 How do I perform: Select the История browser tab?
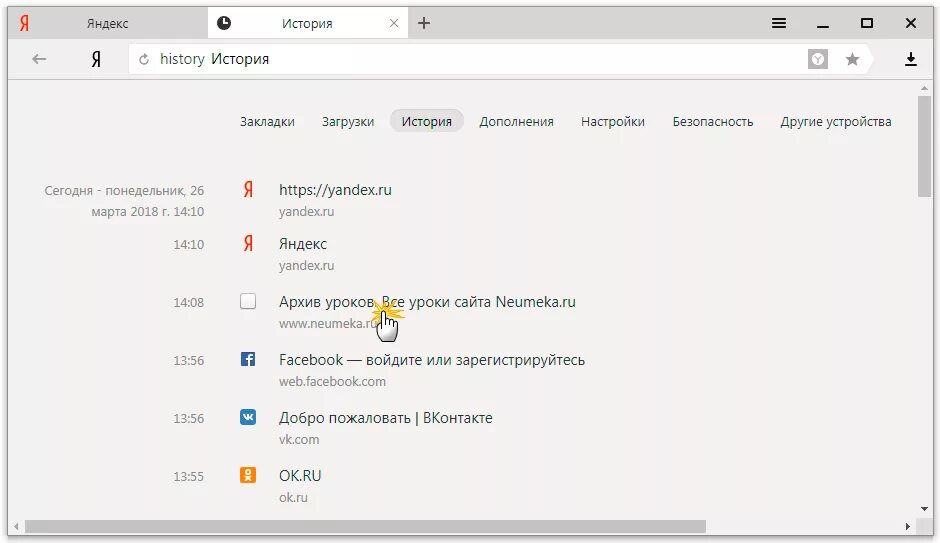(x=307, y=23)
